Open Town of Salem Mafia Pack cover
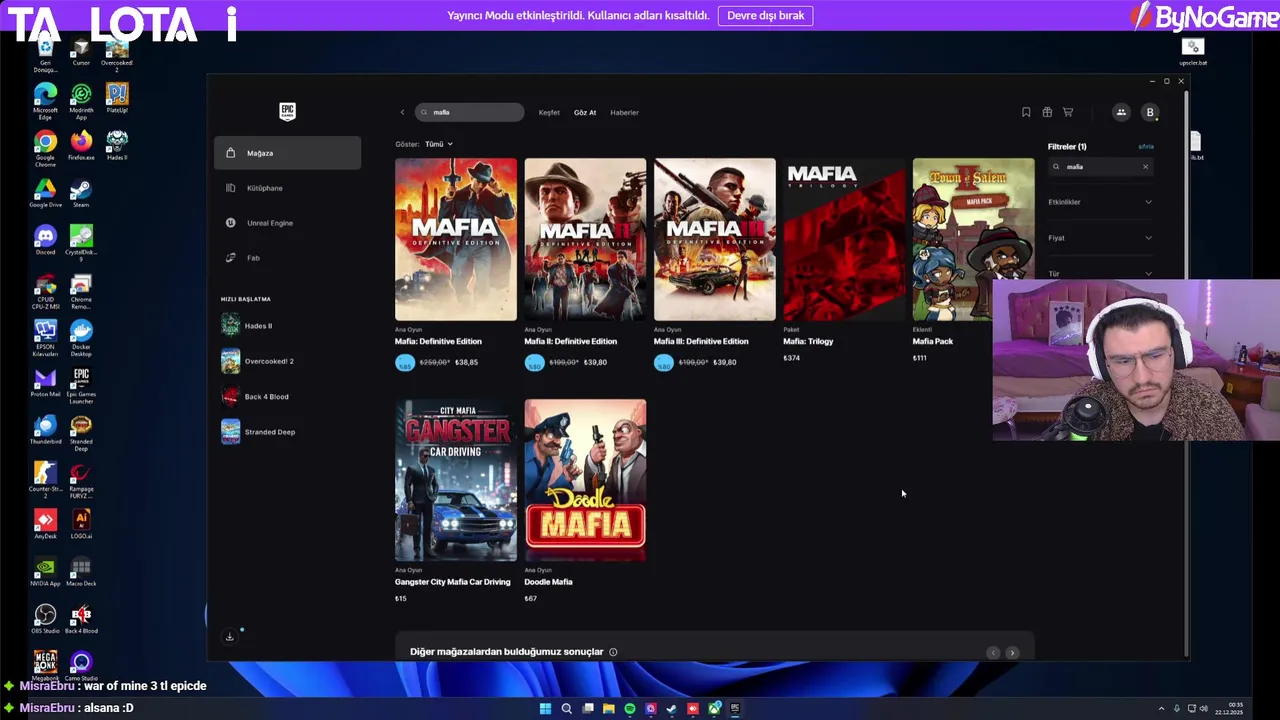The height and width of the screenshot is (720, 1280). pyautogui.click(x=973, y=239)
